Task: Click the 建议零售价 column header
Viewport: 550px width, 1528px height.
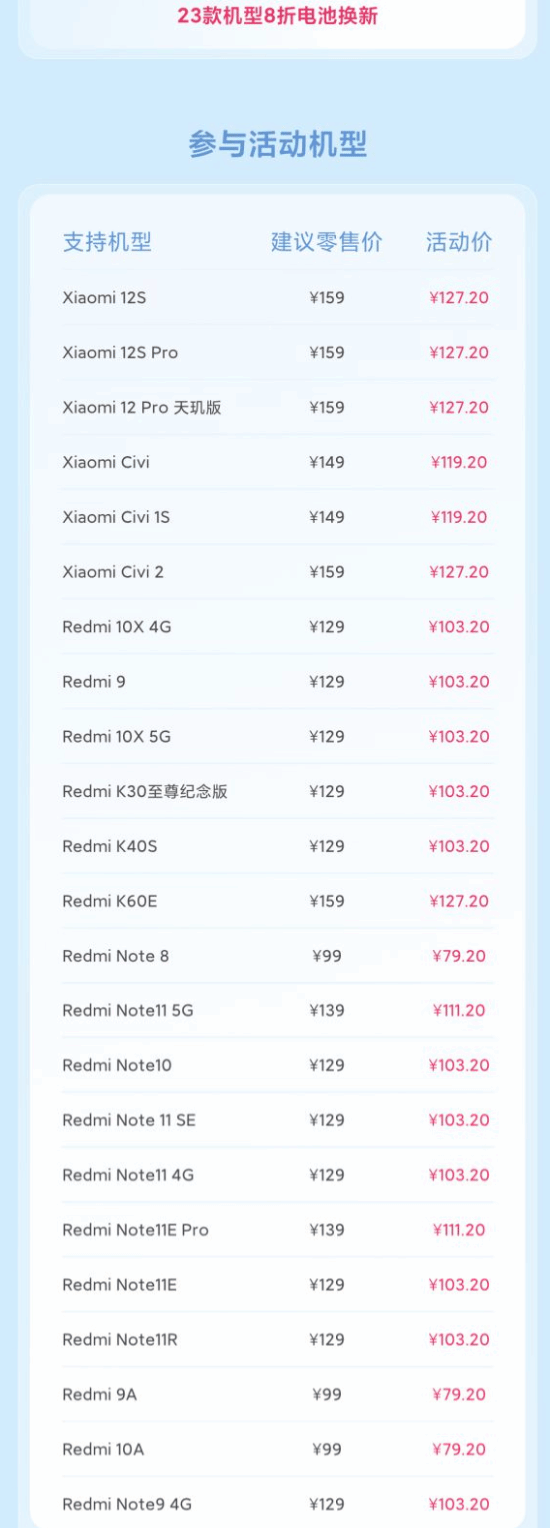Action: coord(327,242)
